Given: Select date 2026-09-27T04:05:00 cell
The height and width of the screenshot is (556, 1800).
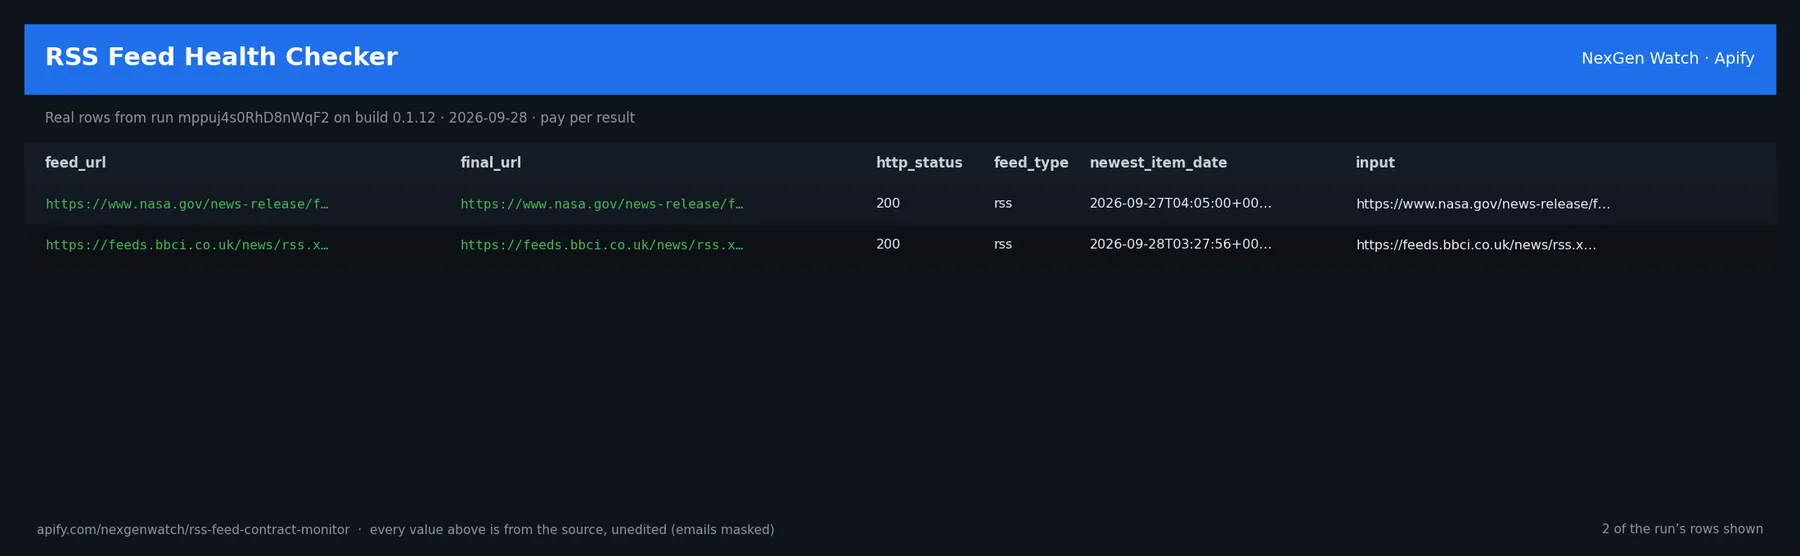Looking at the screenshot, I should [x=1181, y=204].
